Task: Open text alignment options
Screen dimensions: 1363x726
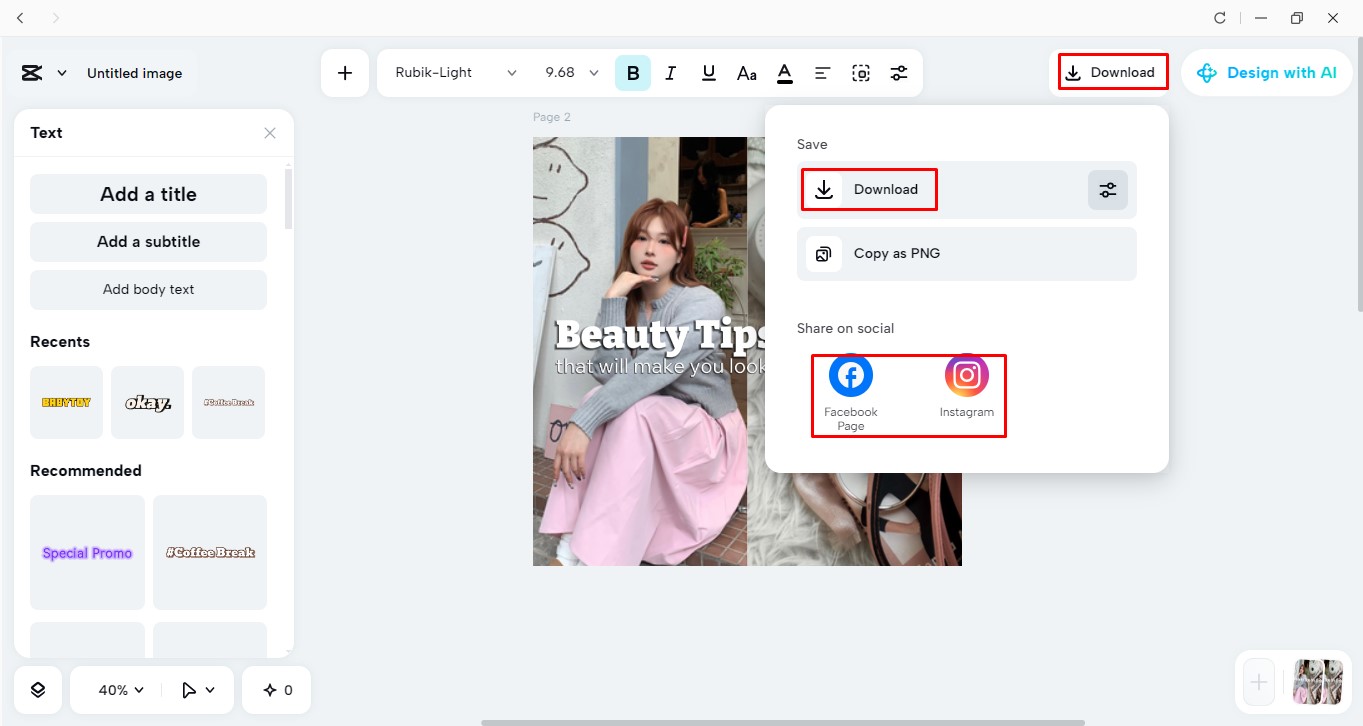Action: (x=822, y=73)
